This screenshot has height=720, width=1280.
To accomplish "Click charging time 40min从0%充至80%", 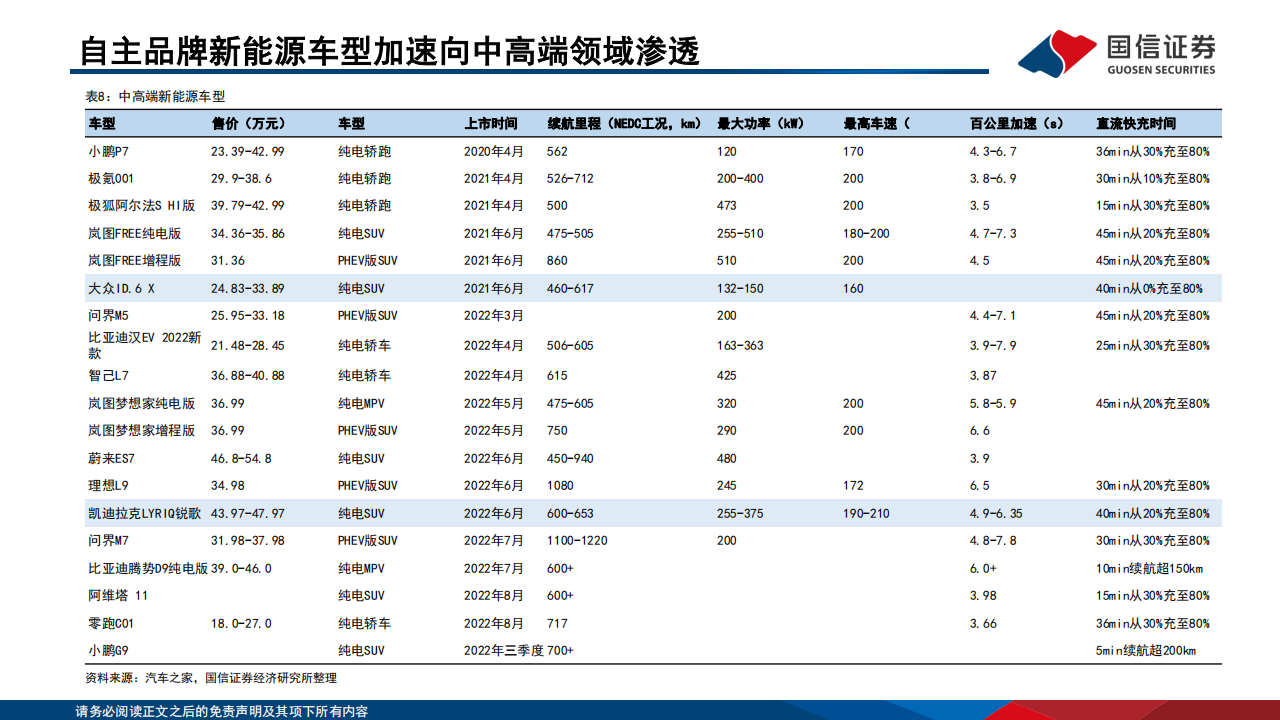I will coord(1150,288).
